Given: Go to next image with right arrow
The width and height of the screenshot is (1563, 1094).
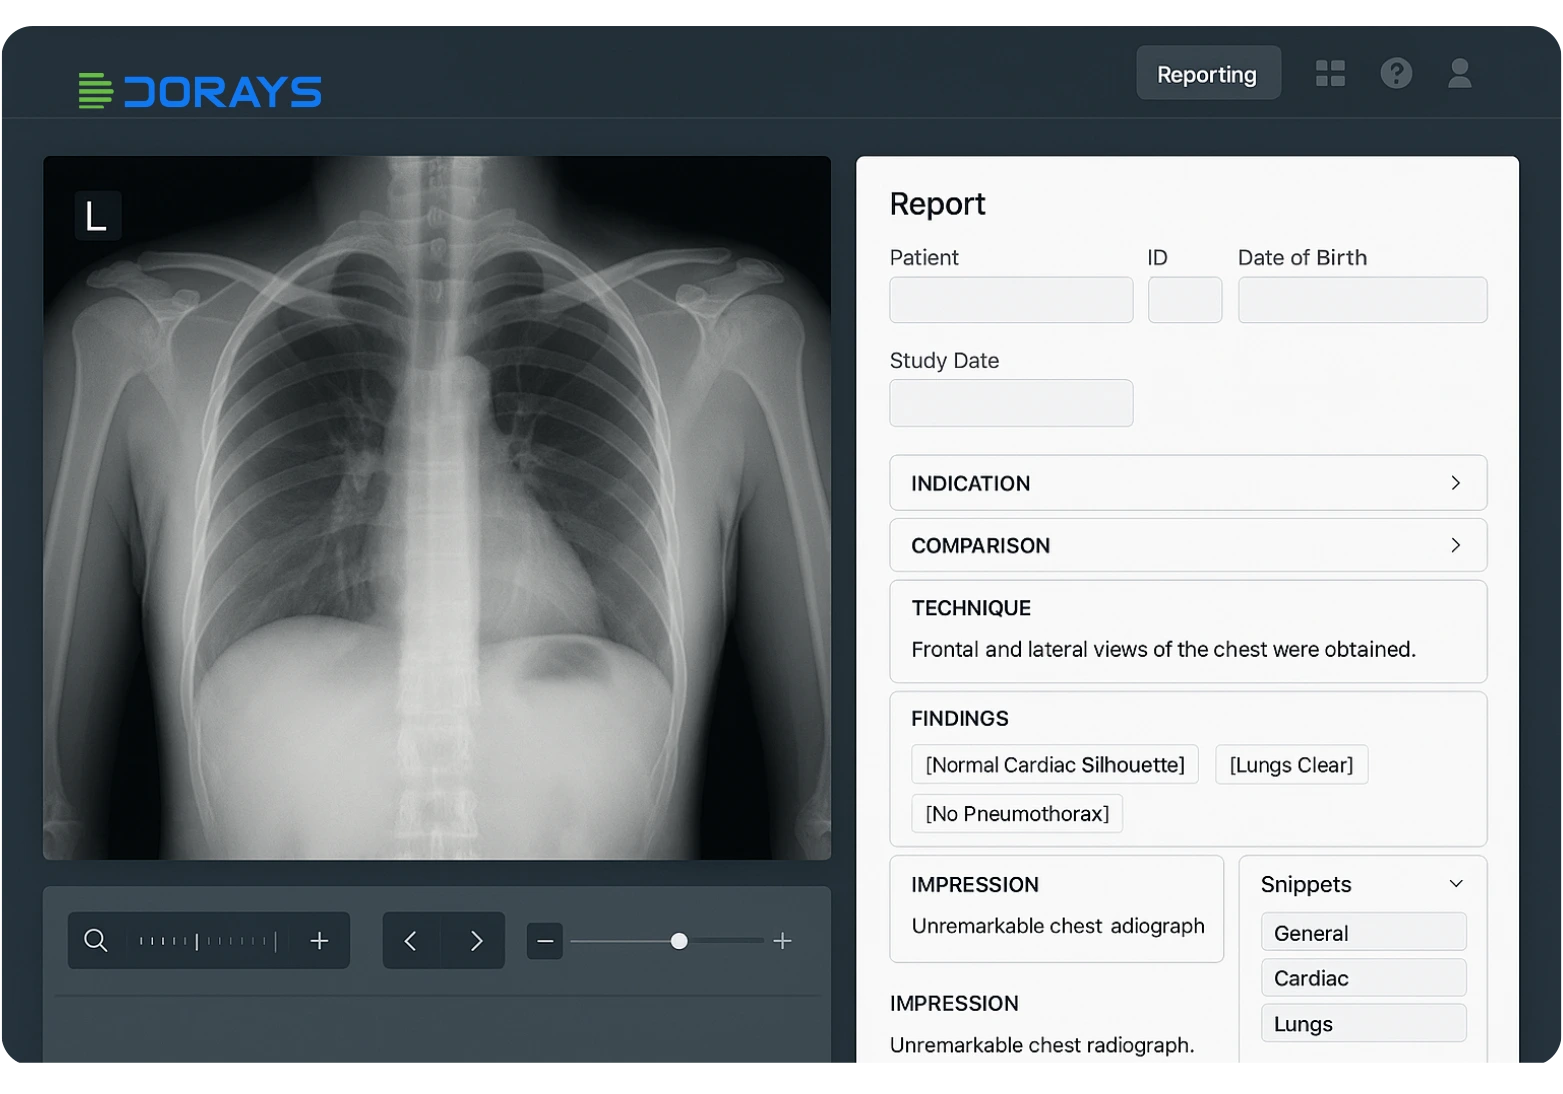Looking at the screenshot, I should 476,941.
